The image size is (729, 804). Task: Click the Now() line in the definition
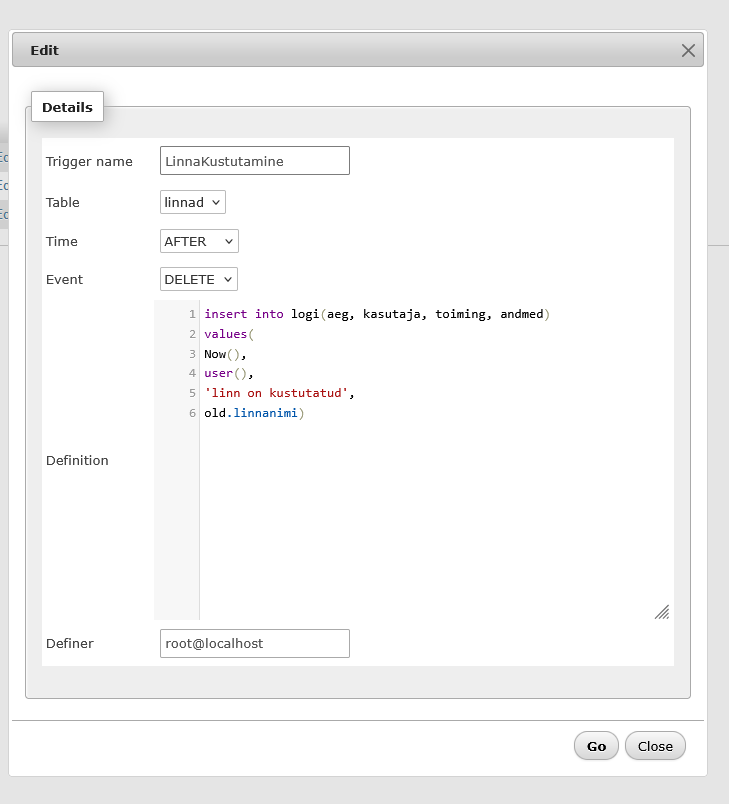[224, 354]
